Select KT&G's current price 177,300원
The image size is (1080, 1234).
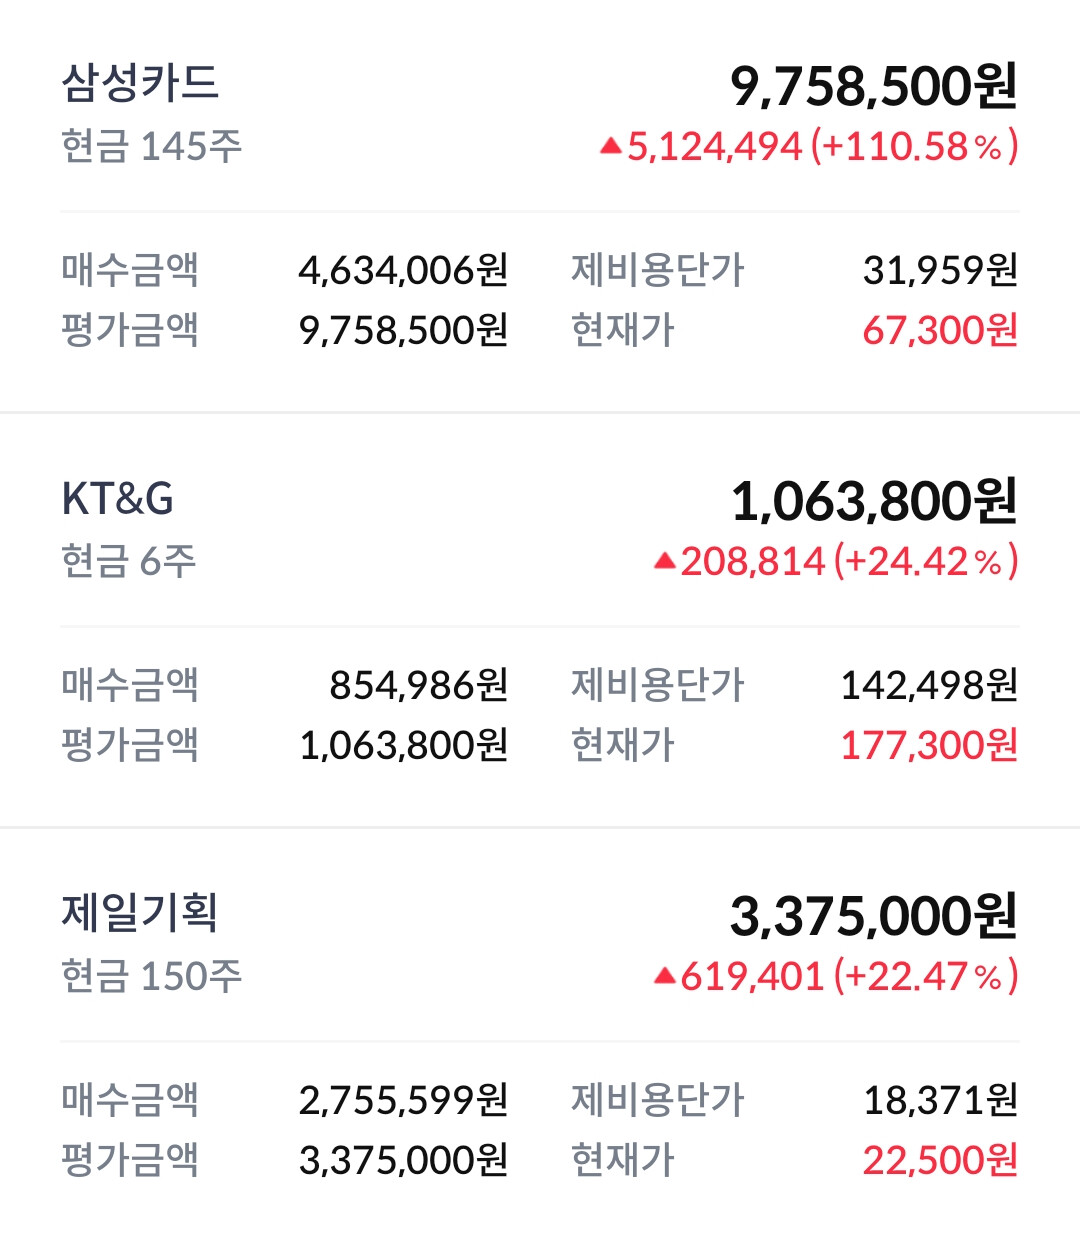(x=929, y=745)
